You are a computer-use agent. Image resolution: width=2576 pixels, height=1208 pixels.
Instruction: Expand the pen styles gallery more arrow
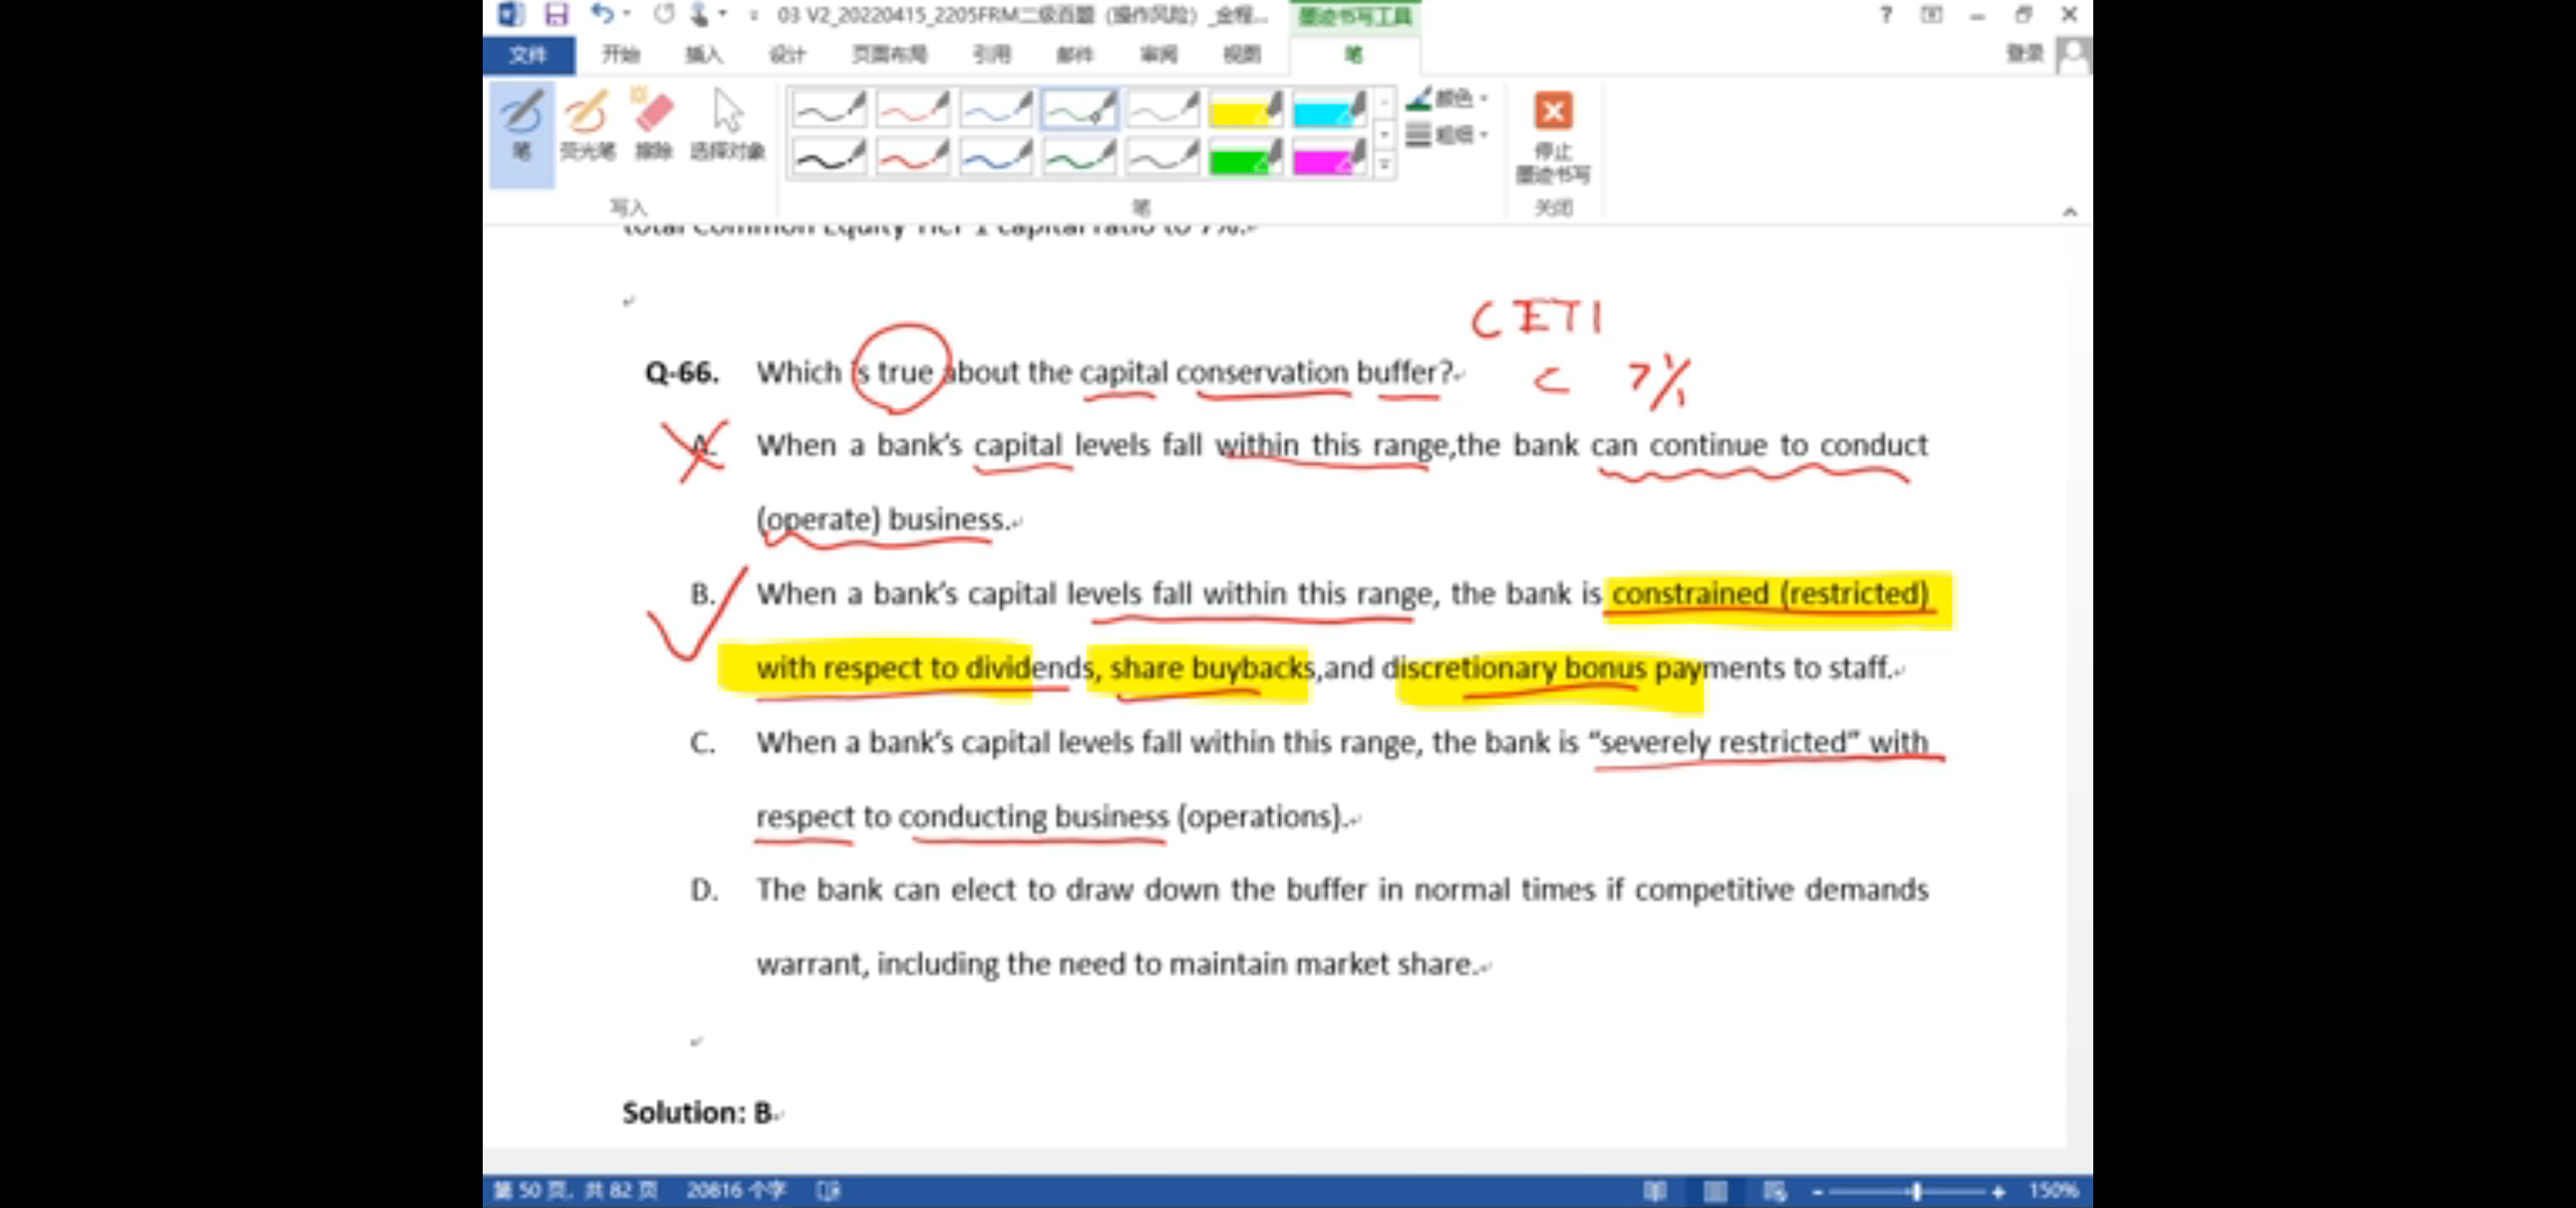click(x=1385, y=165)
